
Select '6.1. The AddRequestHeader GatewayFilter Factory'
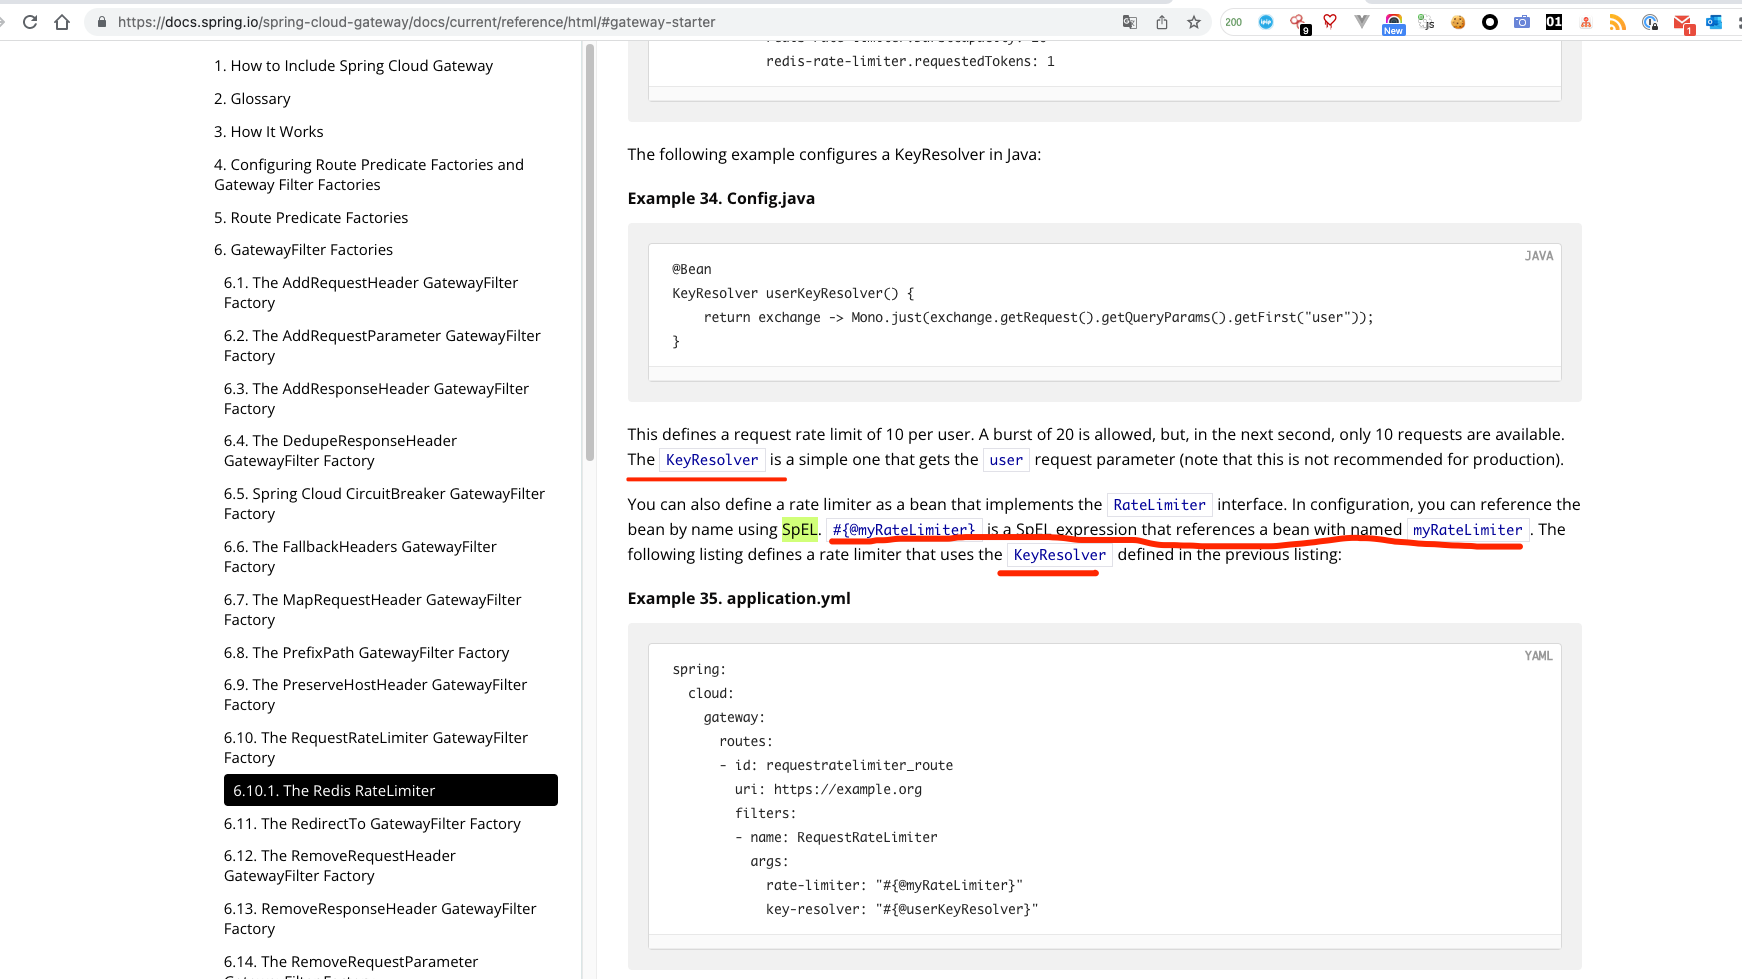click(x=371, y=293)
